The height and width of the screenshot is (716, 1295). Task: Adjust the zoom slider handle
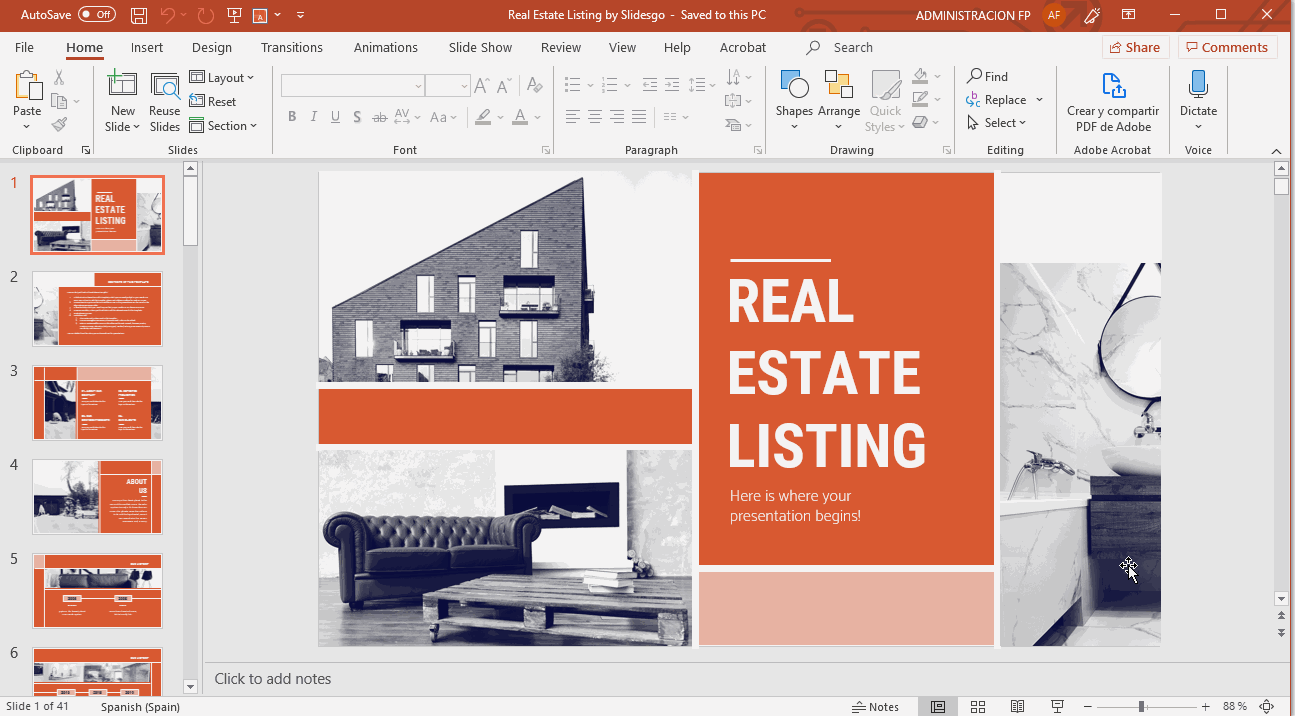1141,707
